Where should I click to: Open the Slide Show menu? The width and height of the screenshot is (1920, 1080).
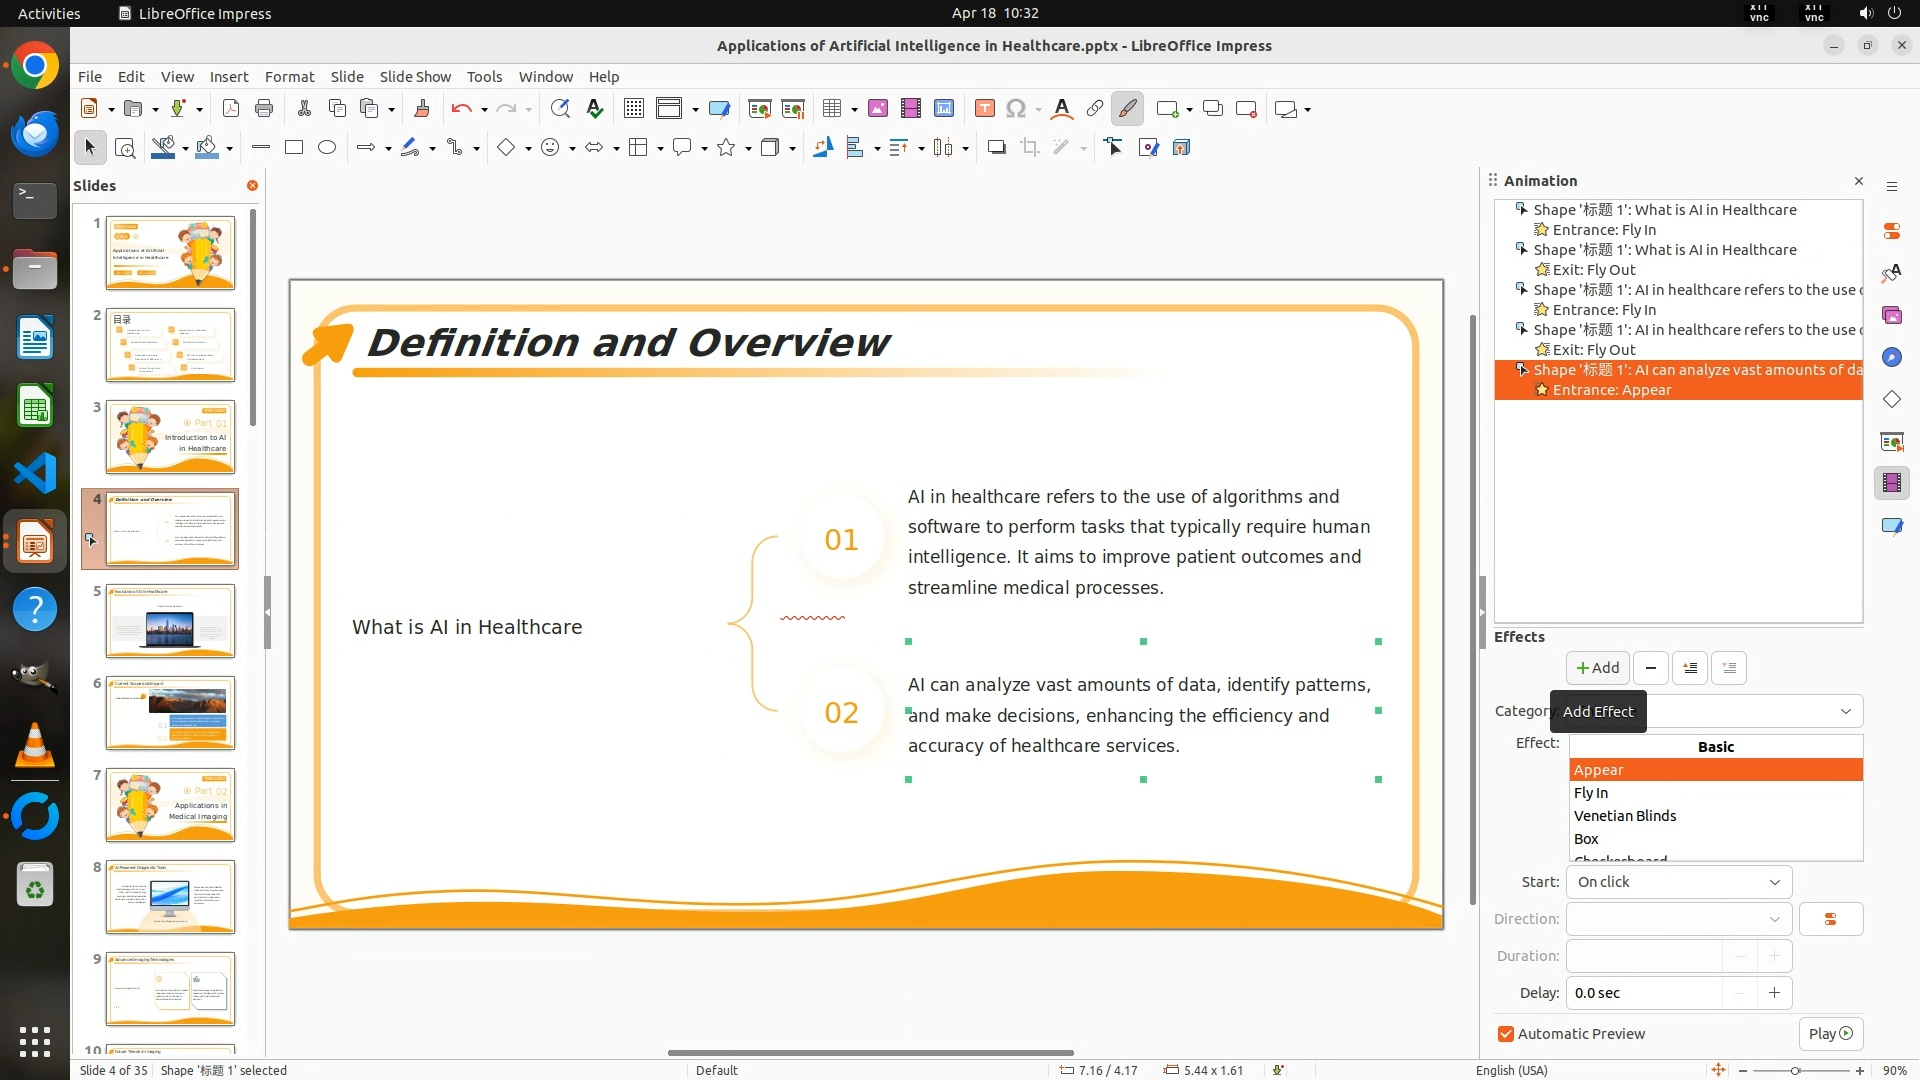pos(415,77)
